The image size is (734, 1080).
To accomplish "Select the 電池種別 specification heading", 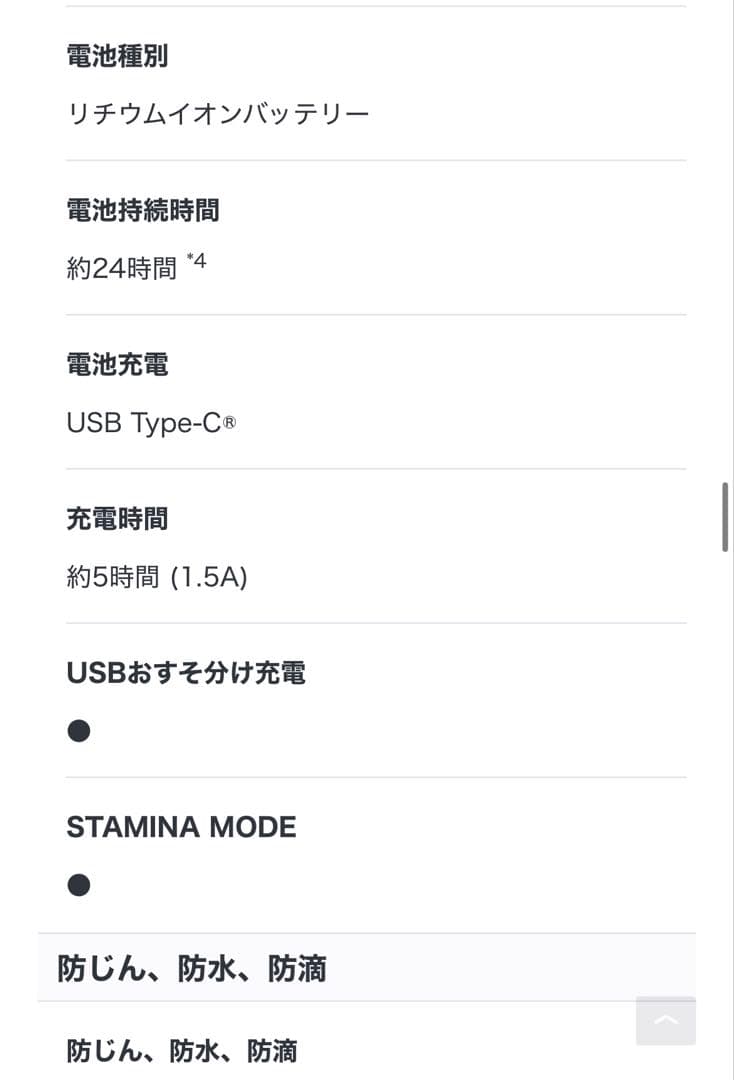I will coord(117,57).
